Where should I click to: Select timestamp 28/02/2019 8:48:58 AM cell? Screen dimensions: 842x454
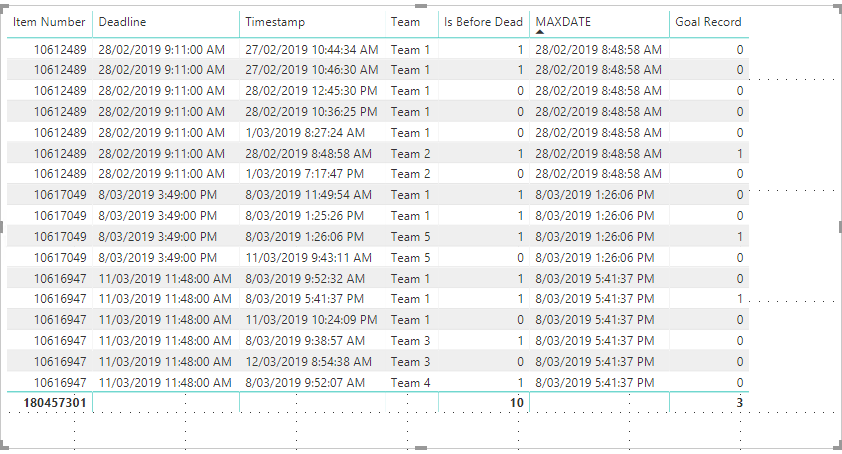308,154
